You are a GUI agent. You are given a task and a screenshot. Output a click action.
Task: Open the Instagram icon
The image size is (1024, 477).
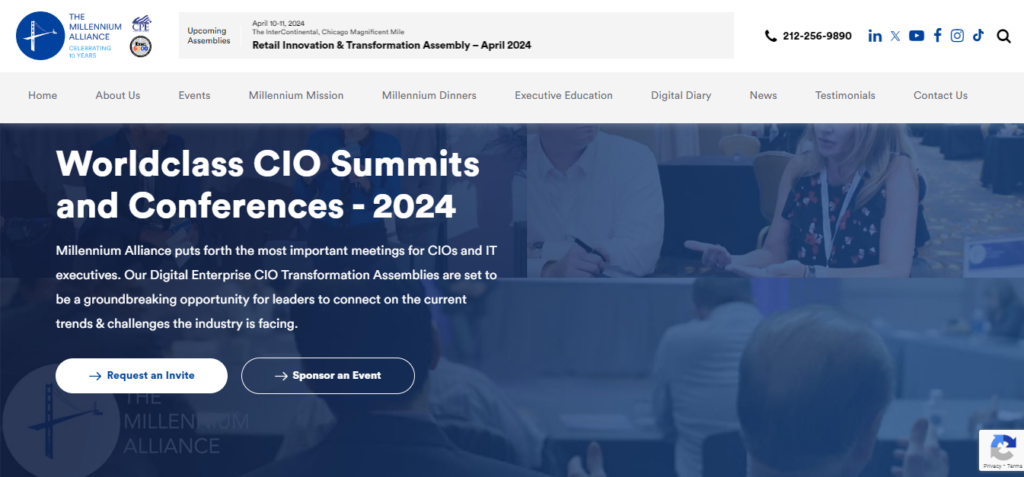pyautogui.click(x=957, y=36)
